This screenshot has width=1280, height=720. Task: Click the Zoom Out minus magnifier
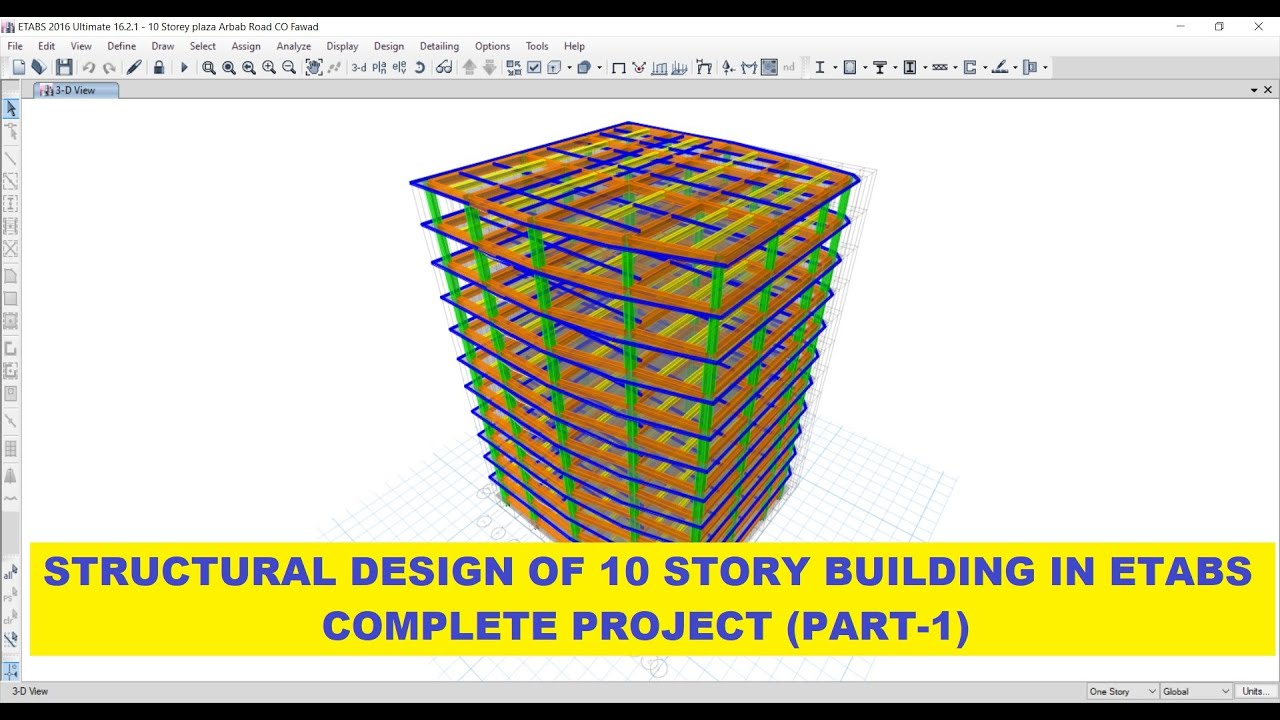[289, 67]
